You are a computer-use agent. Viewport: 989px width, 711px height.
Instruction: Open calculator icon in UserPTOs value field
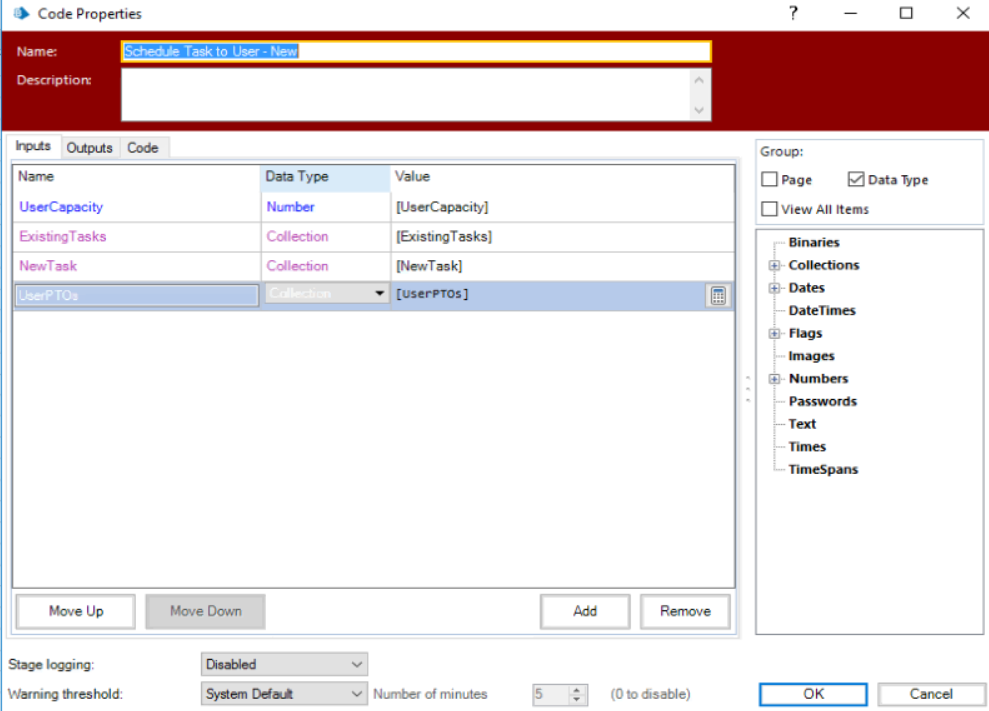[x=717, y=295]
